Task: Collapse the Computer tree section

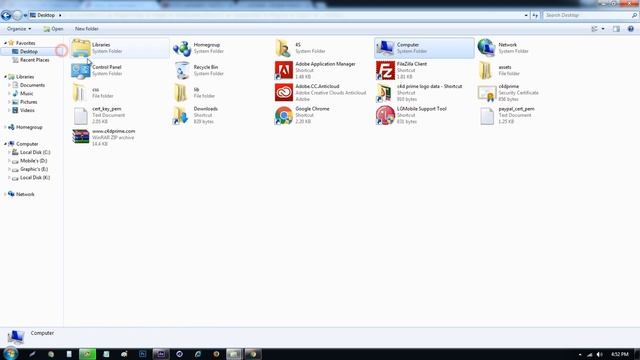Action: click(5, 144)
